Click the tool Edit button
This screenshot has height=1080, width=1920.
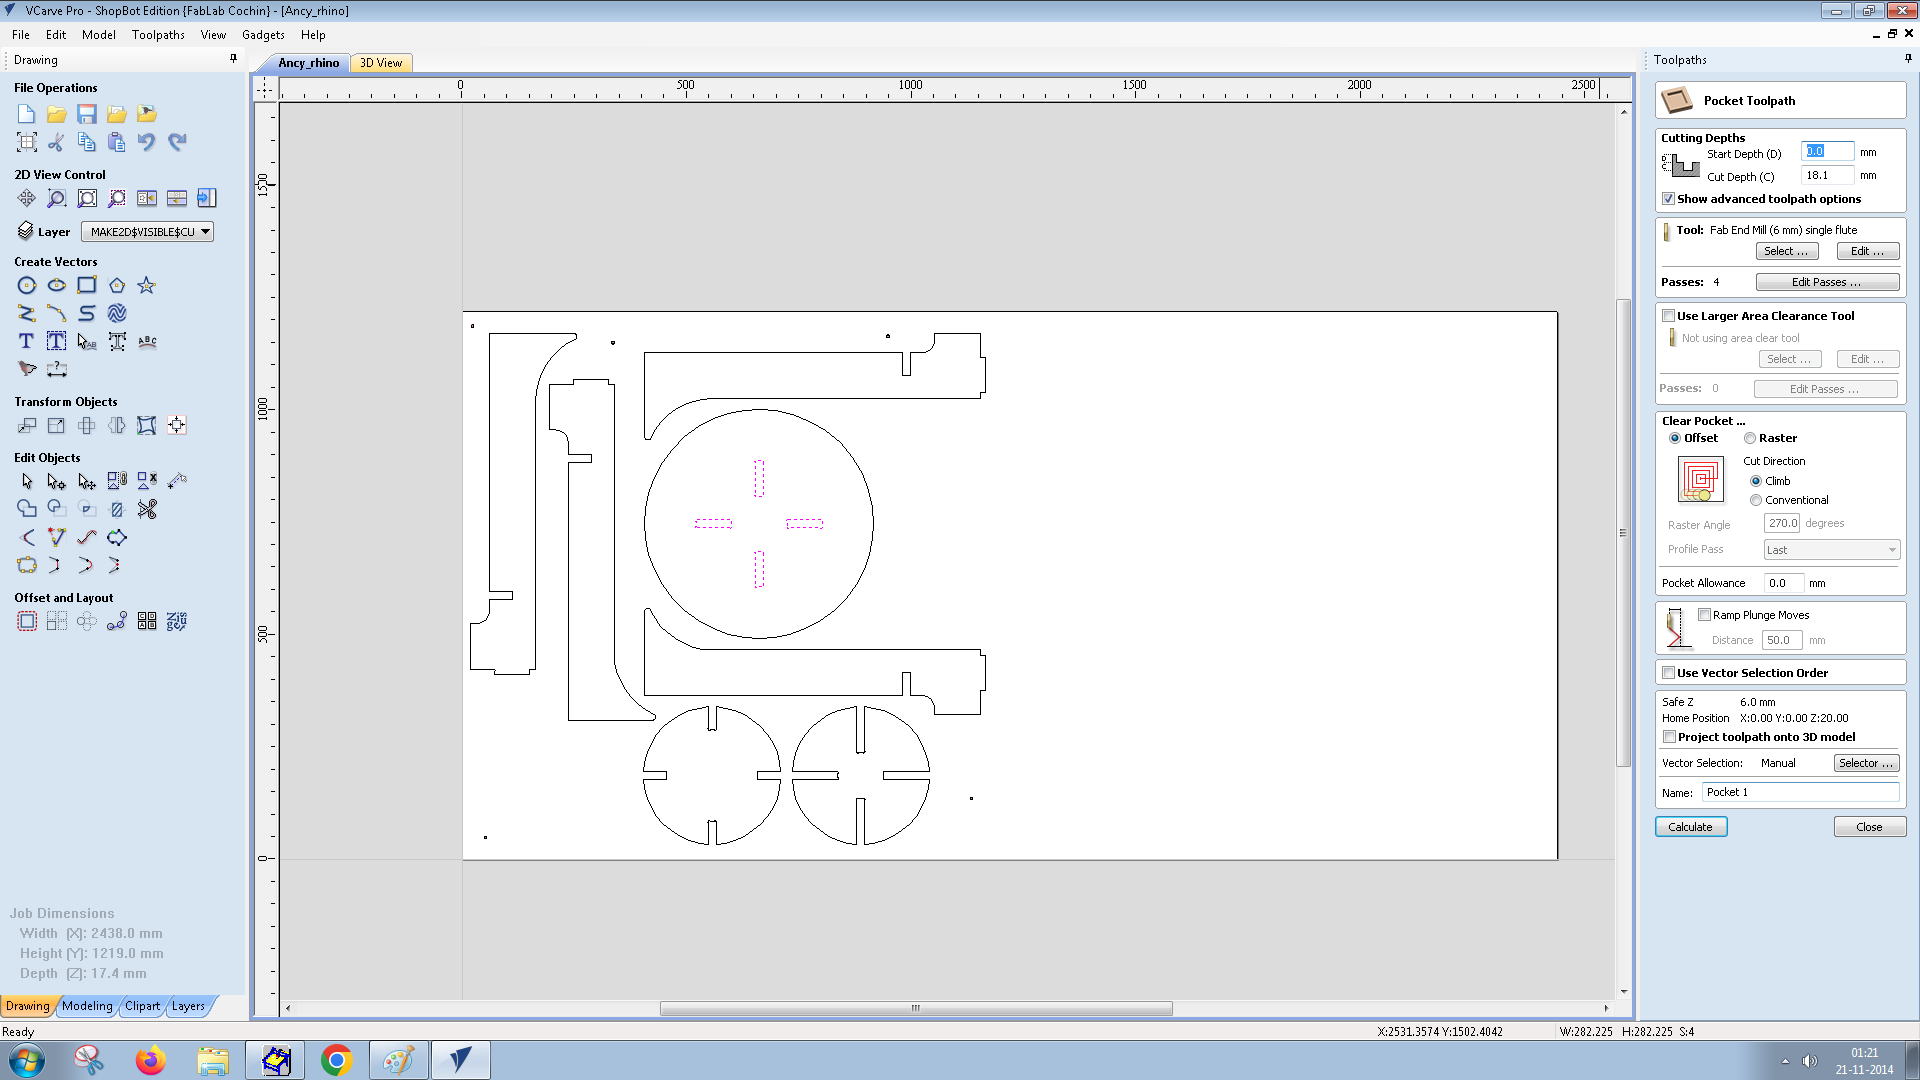1867,251
